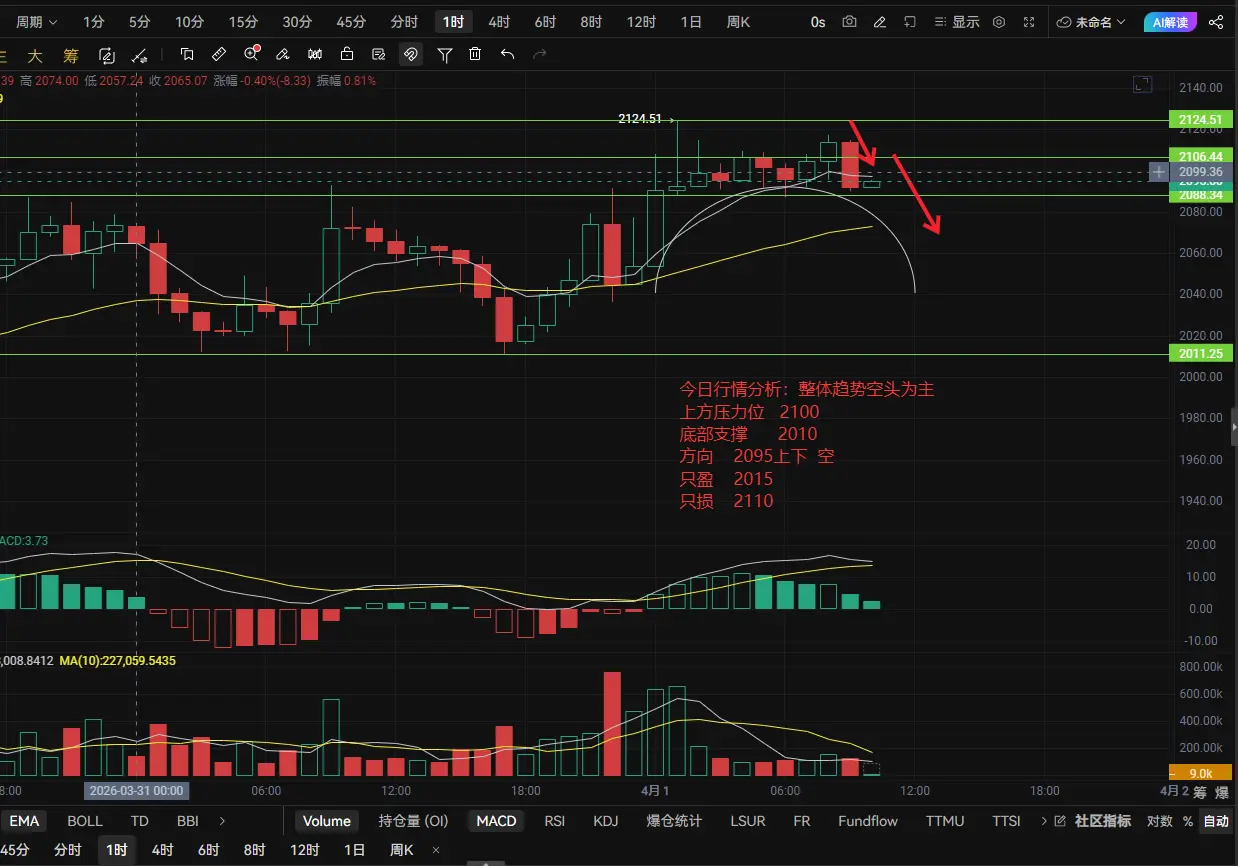Image resolution: width=1238 pixels, height=866 pixels.
Task: Toggle the drawing lock icon
Action: click(x=347, y=55)
